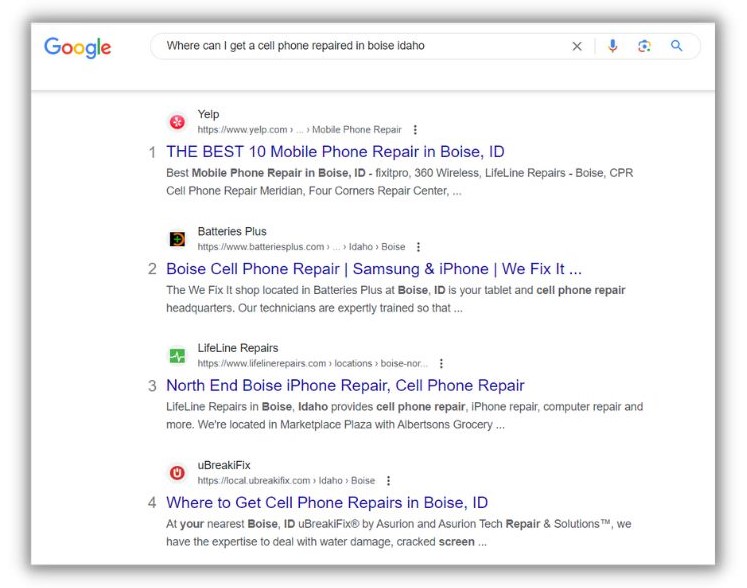
Task: Open more options for LifeLine Repairs result
Action: coord(441,364)
